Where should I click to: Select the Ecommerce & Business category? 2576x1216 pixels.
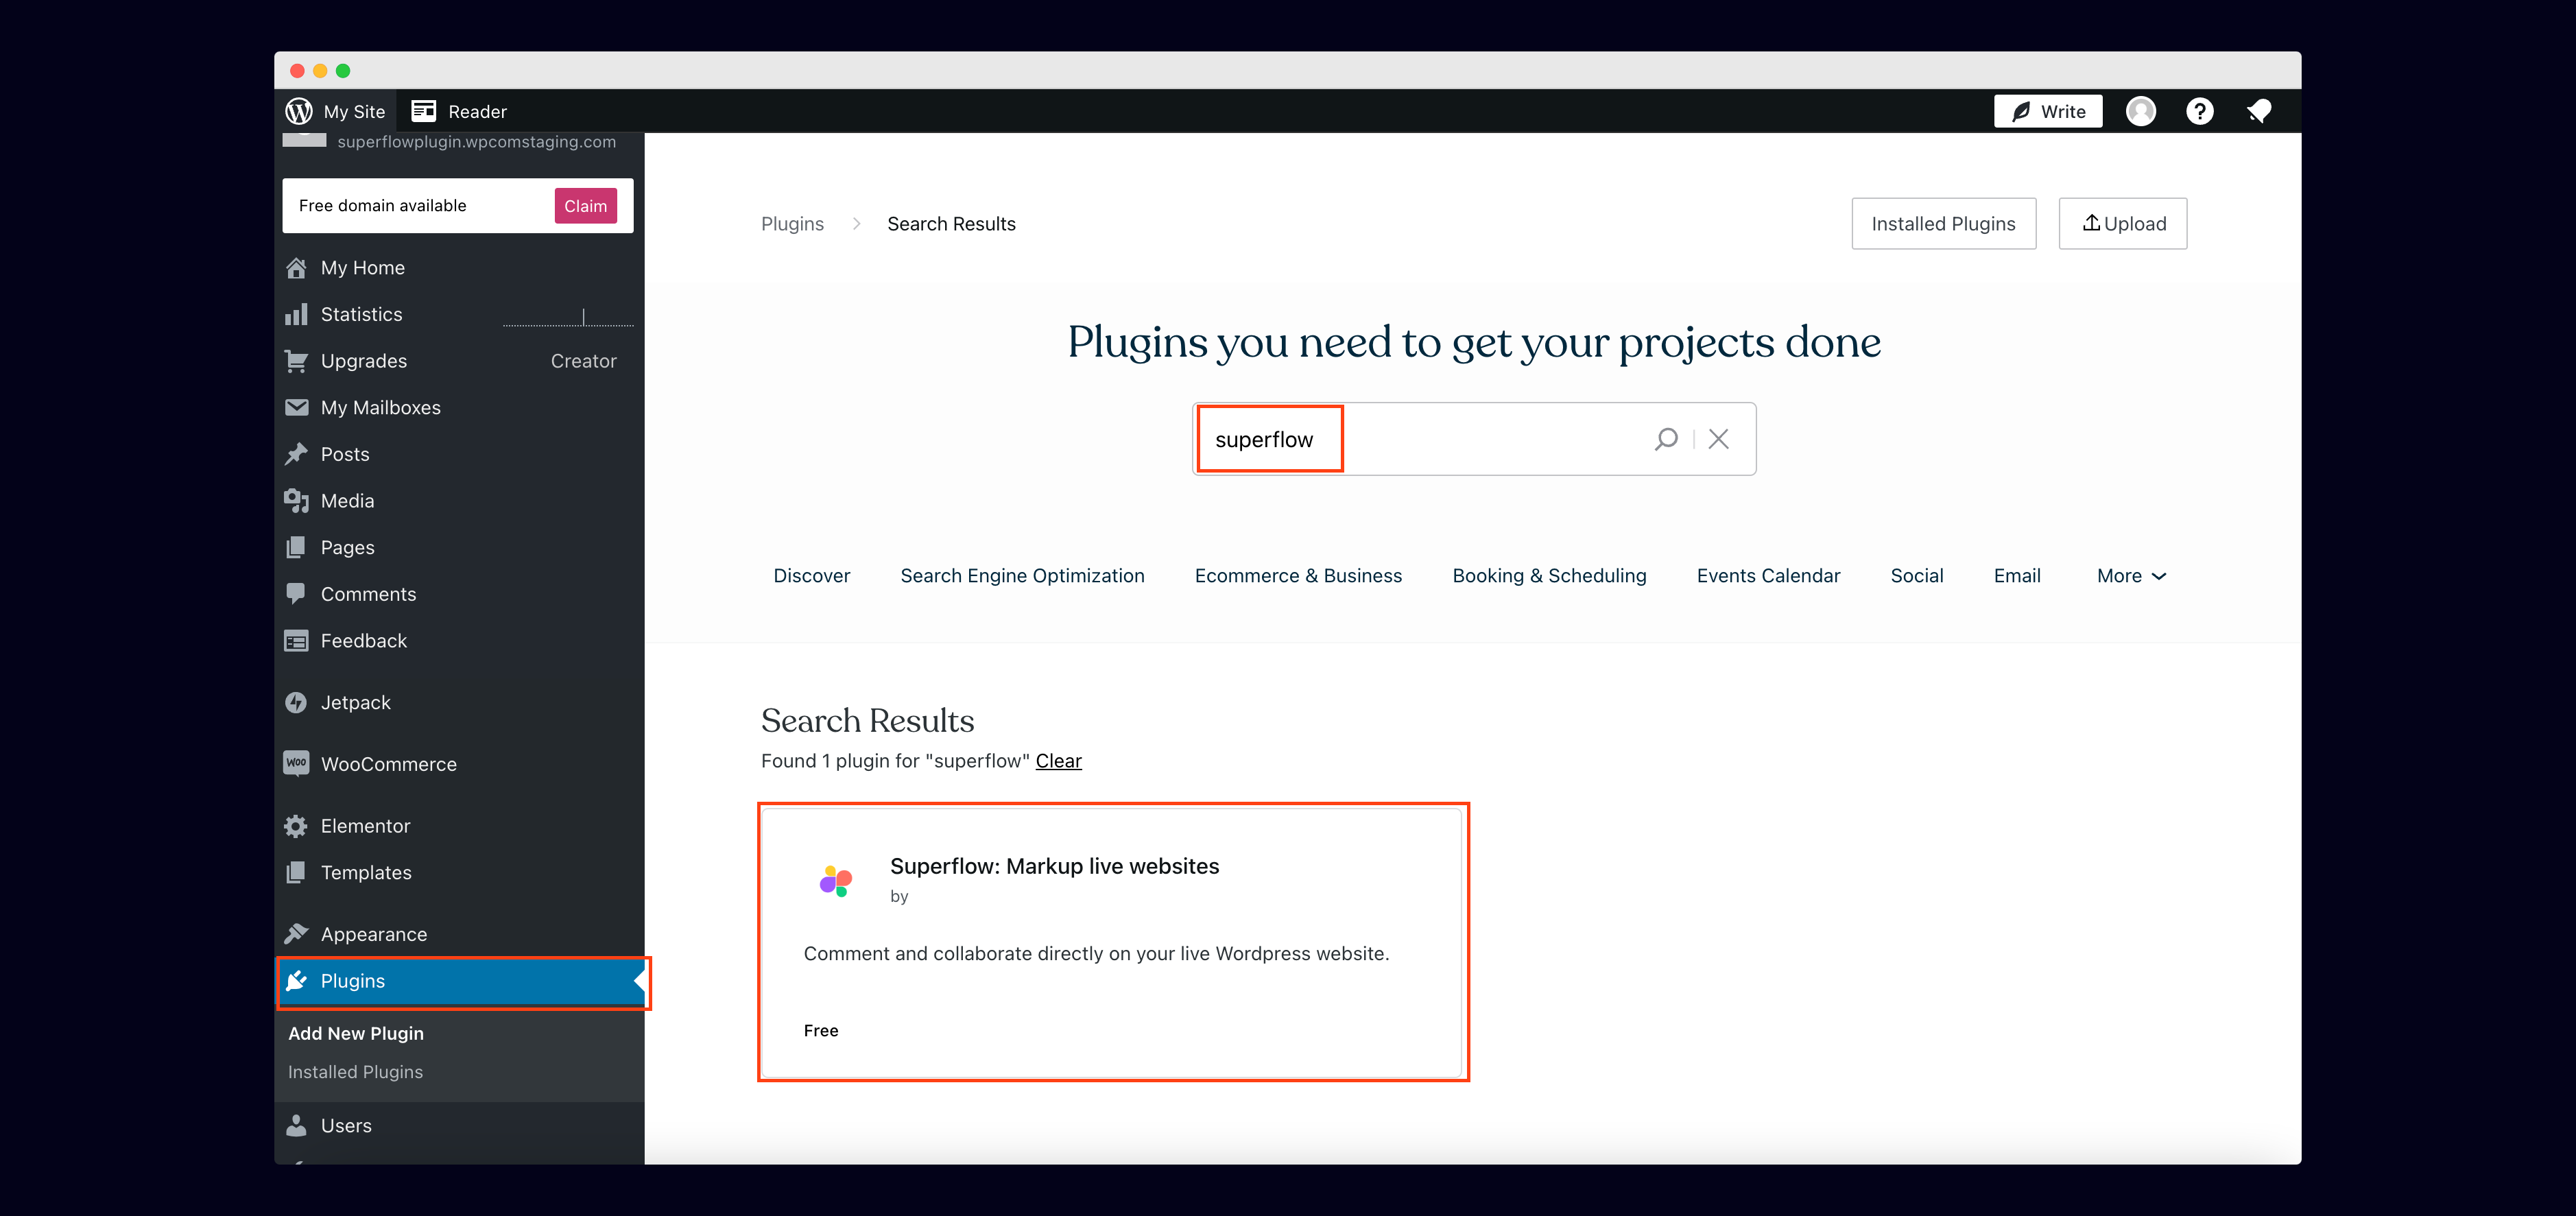coord(1298,576)
